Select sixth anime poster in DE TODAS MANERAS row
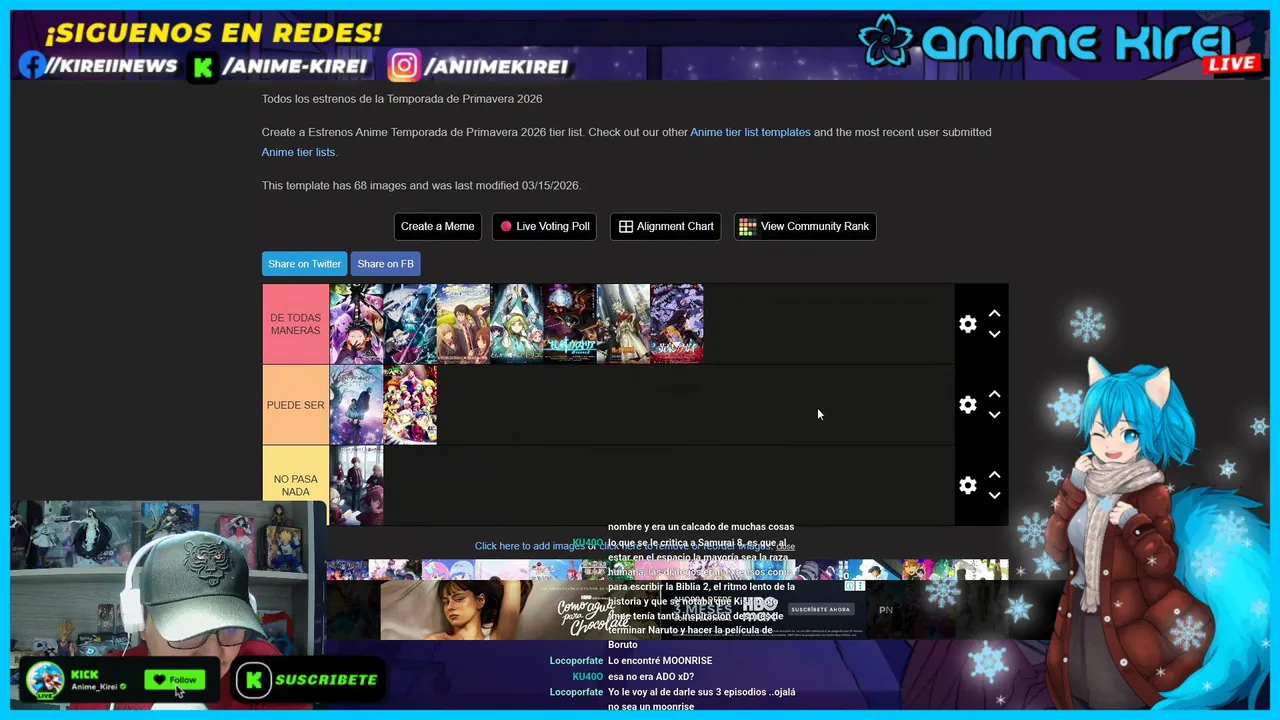The height and width of the screenshot is (720, 1280). point(623,324)
